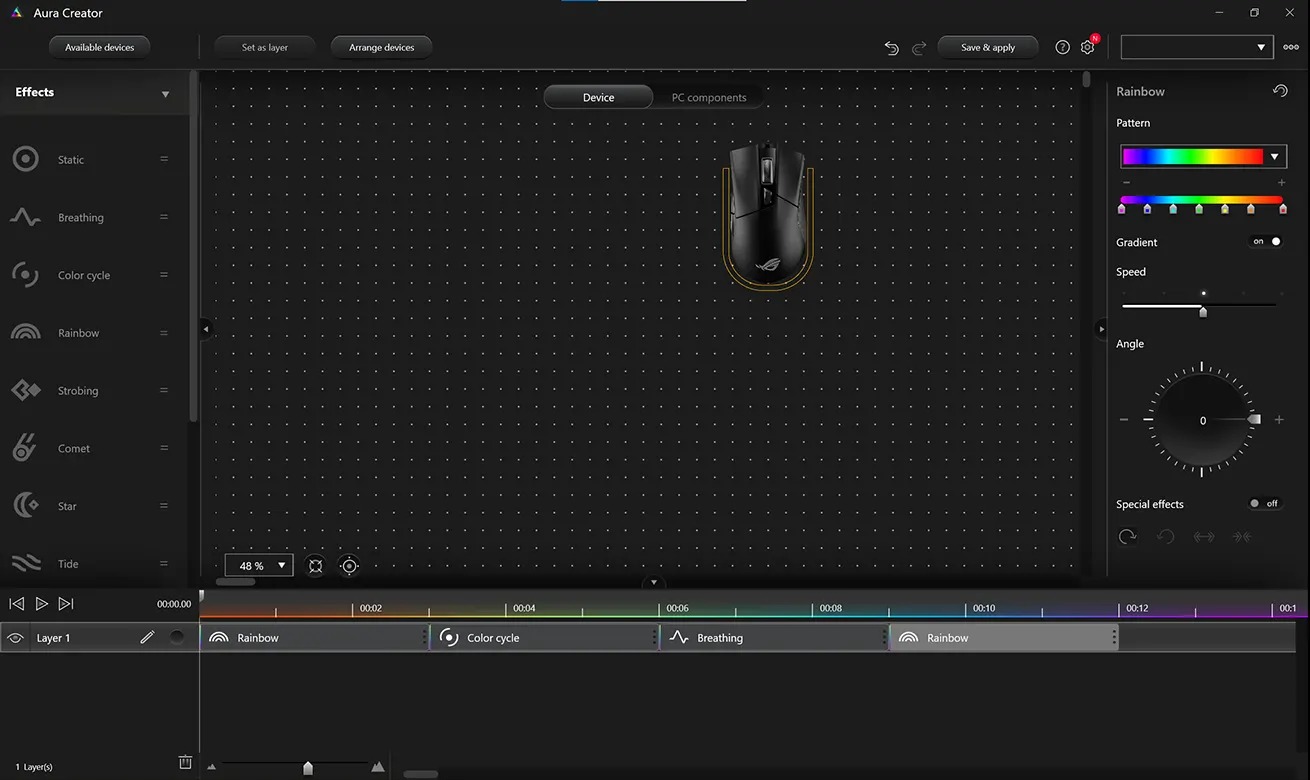Select the Breathing block in timeline

[x=774, y=638]
